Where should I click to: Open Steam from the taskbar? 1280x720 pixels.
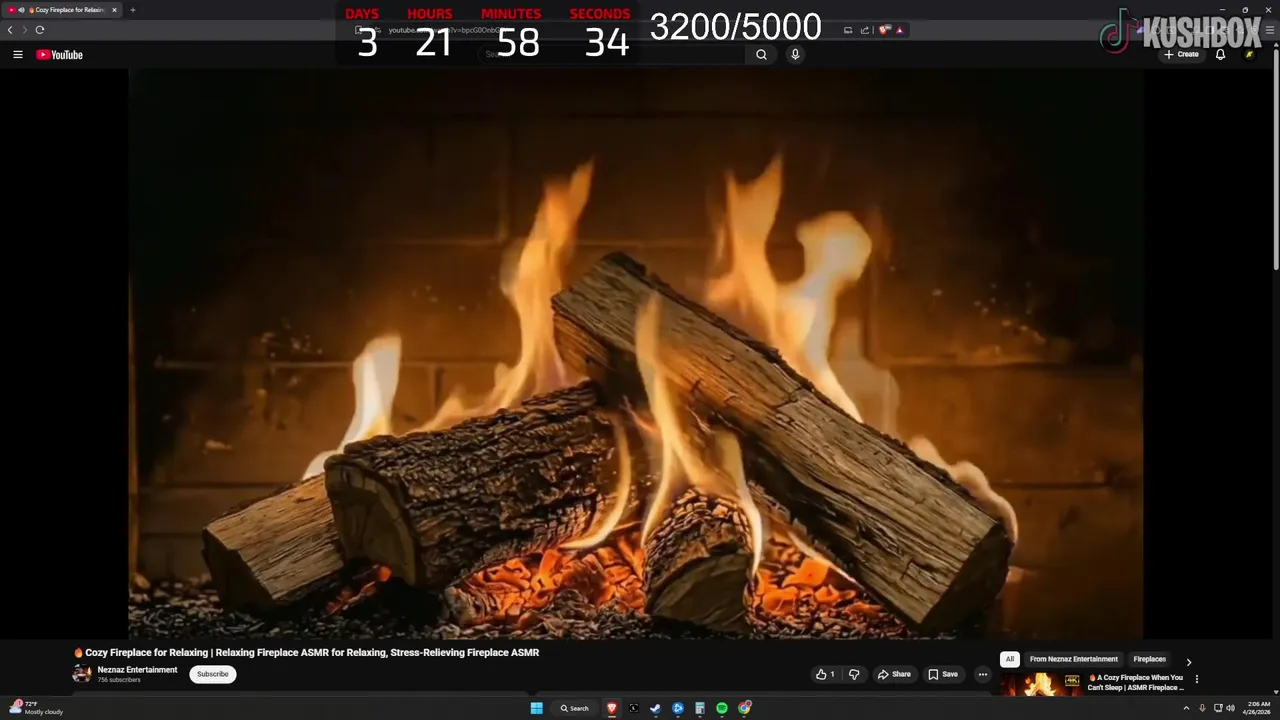pyautogui.click(x=655, y=708)
